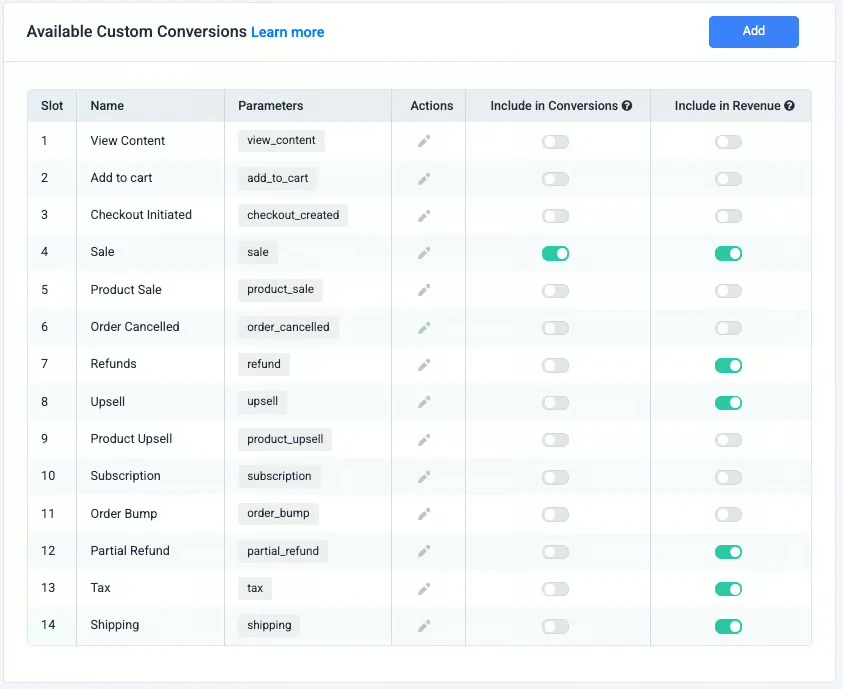Disable Sale in conversions

click(555, 254)
